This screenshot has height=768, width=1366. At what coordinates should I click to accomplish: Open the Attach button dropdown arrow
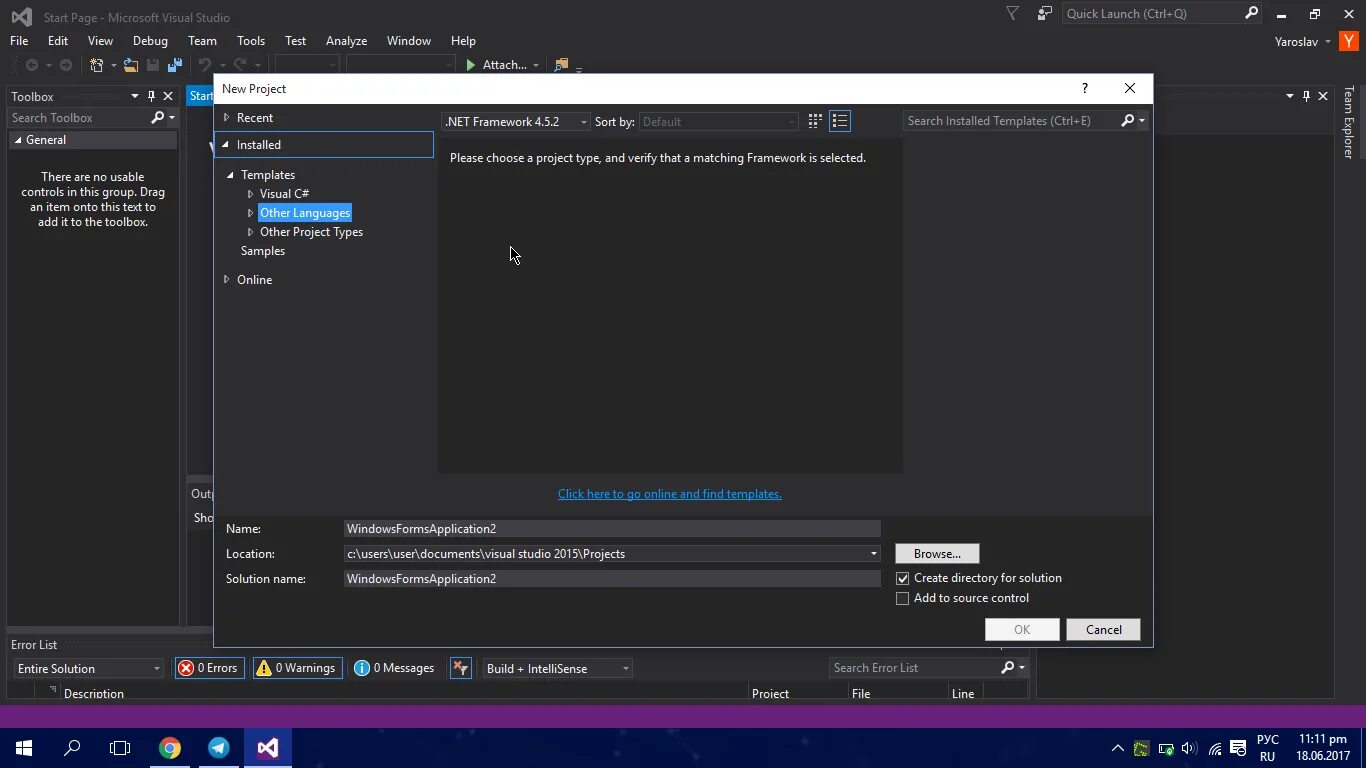[536, 65]
